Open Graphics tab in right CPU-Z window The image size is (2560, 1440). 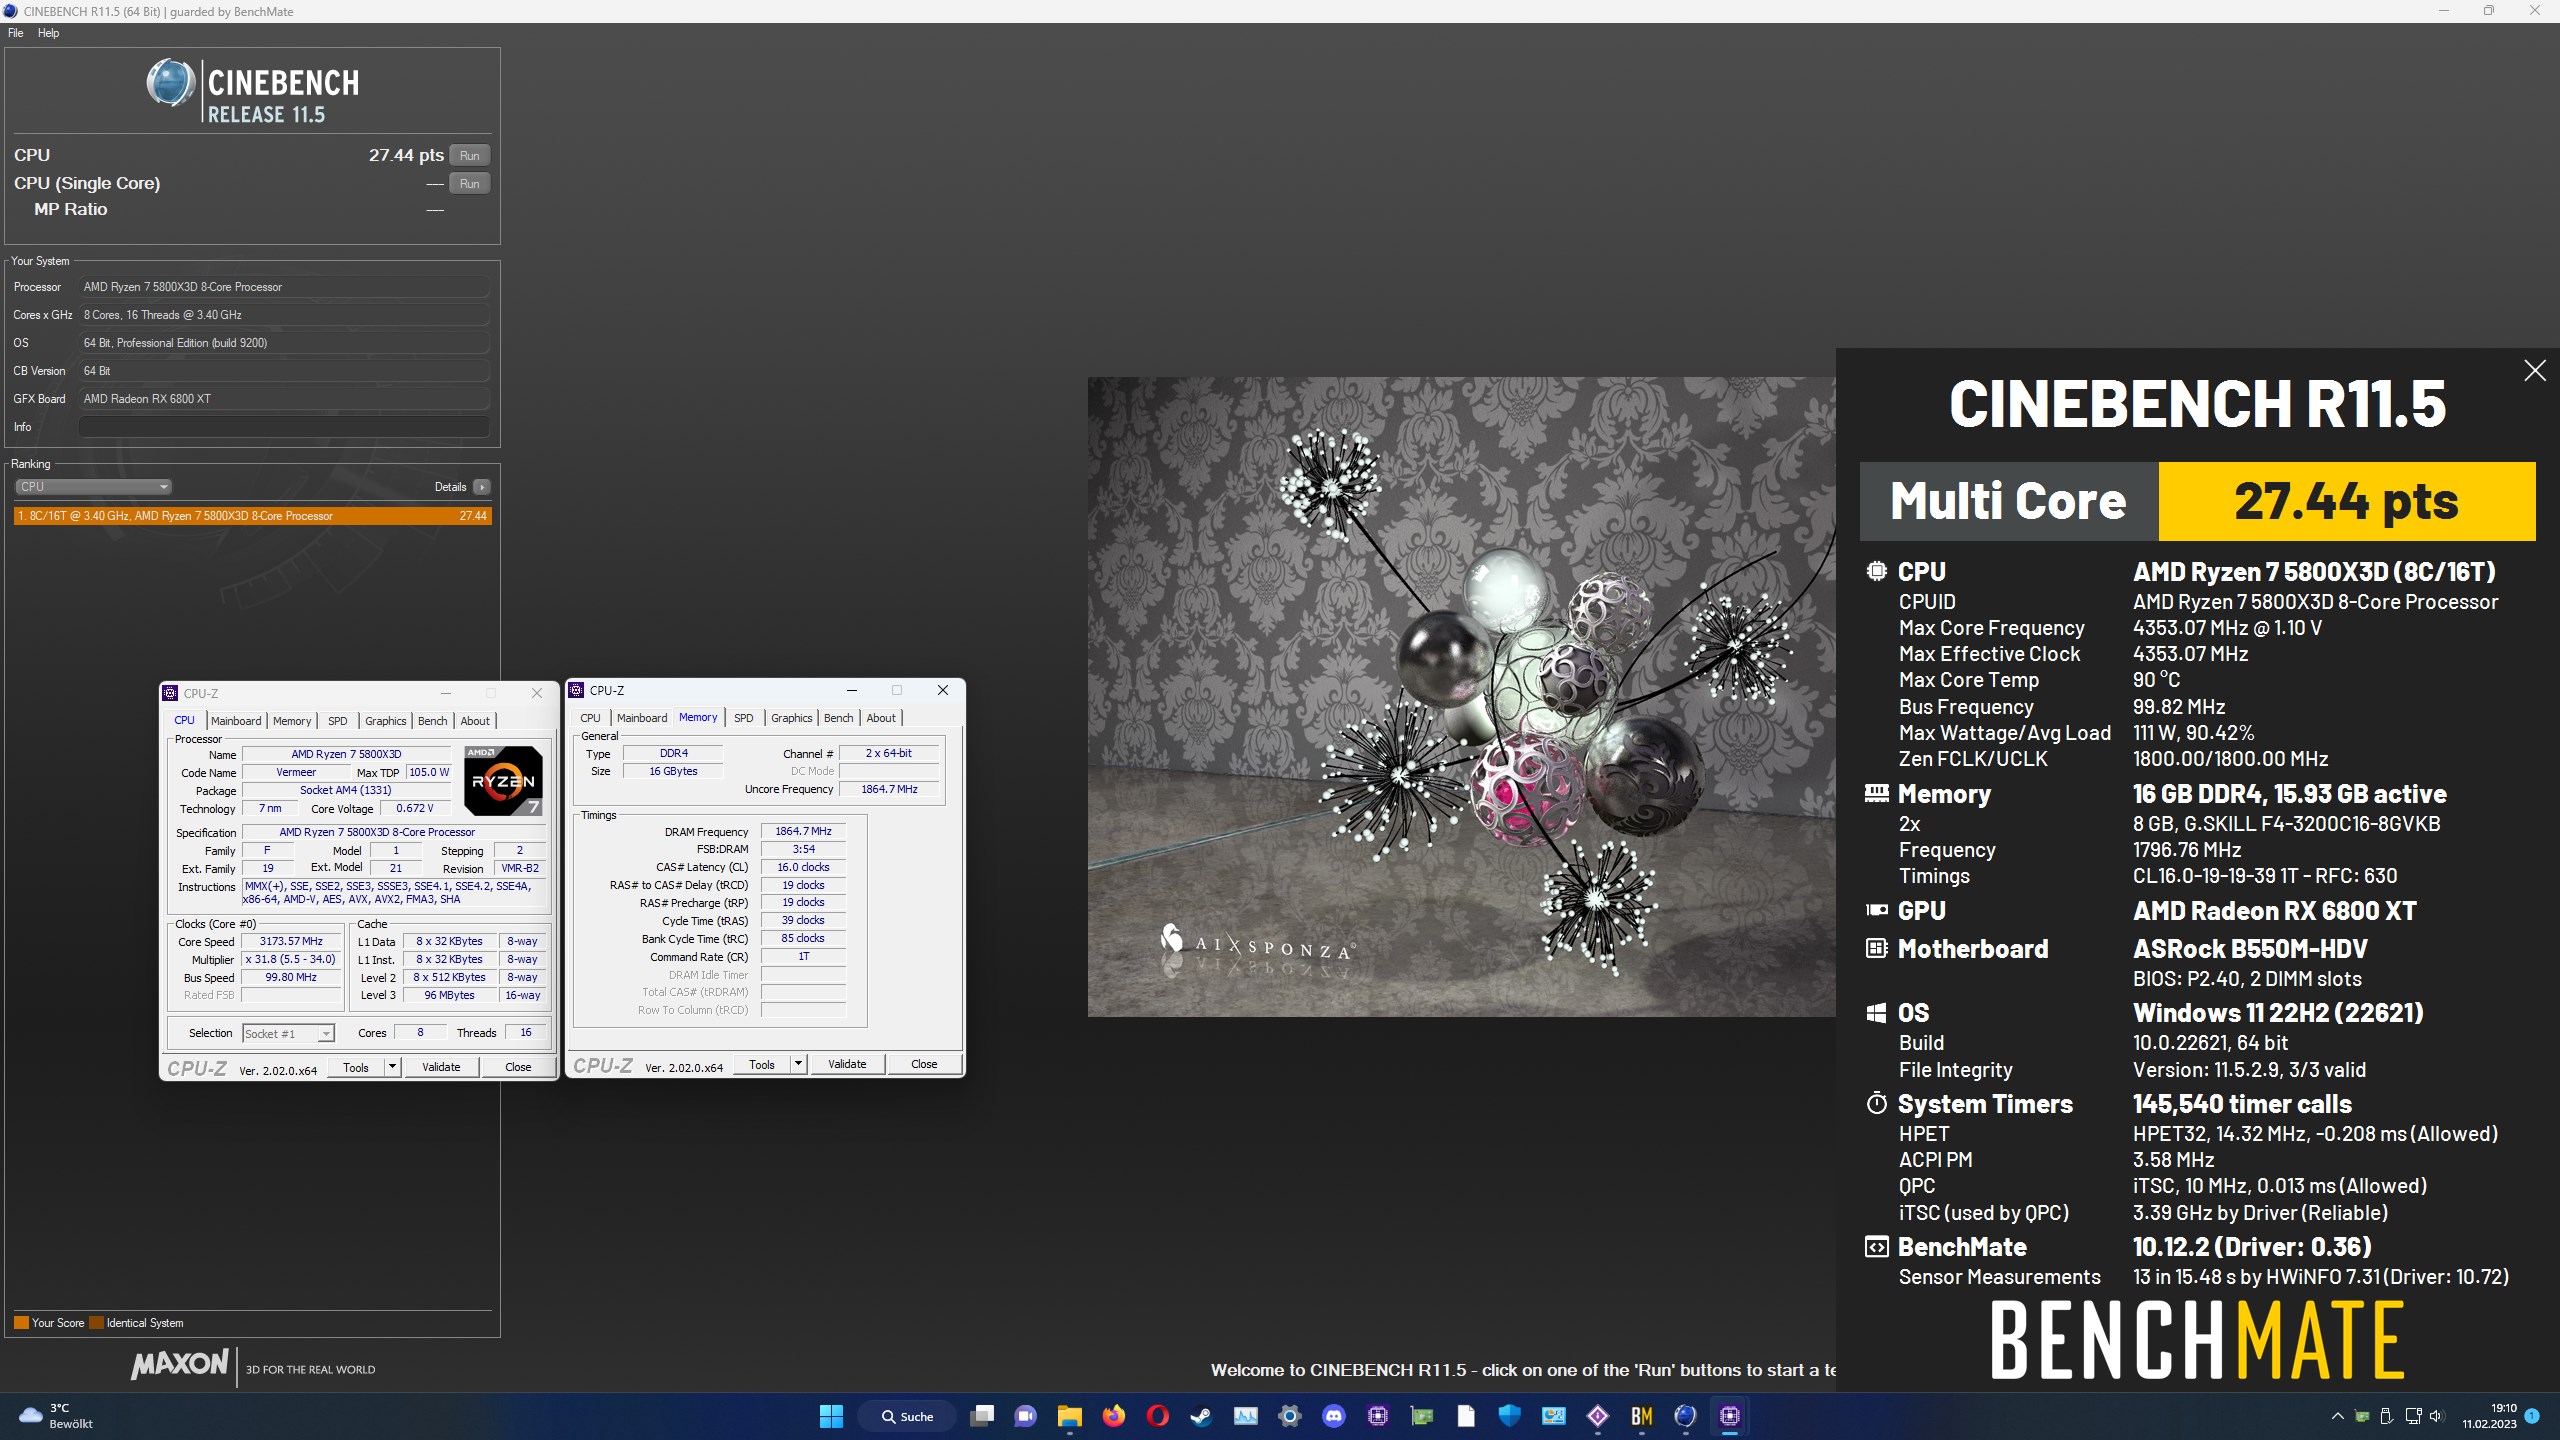pos(792,718)
